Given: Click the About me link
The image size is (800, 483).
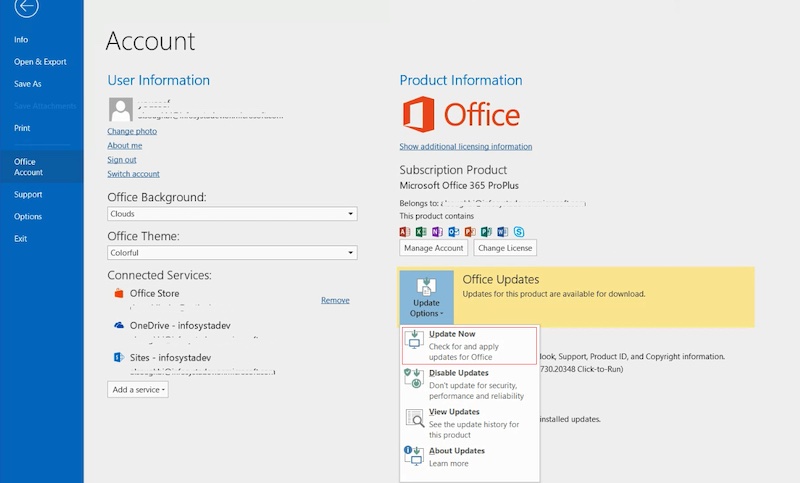Looking at the screenshot, I should 125,145.
